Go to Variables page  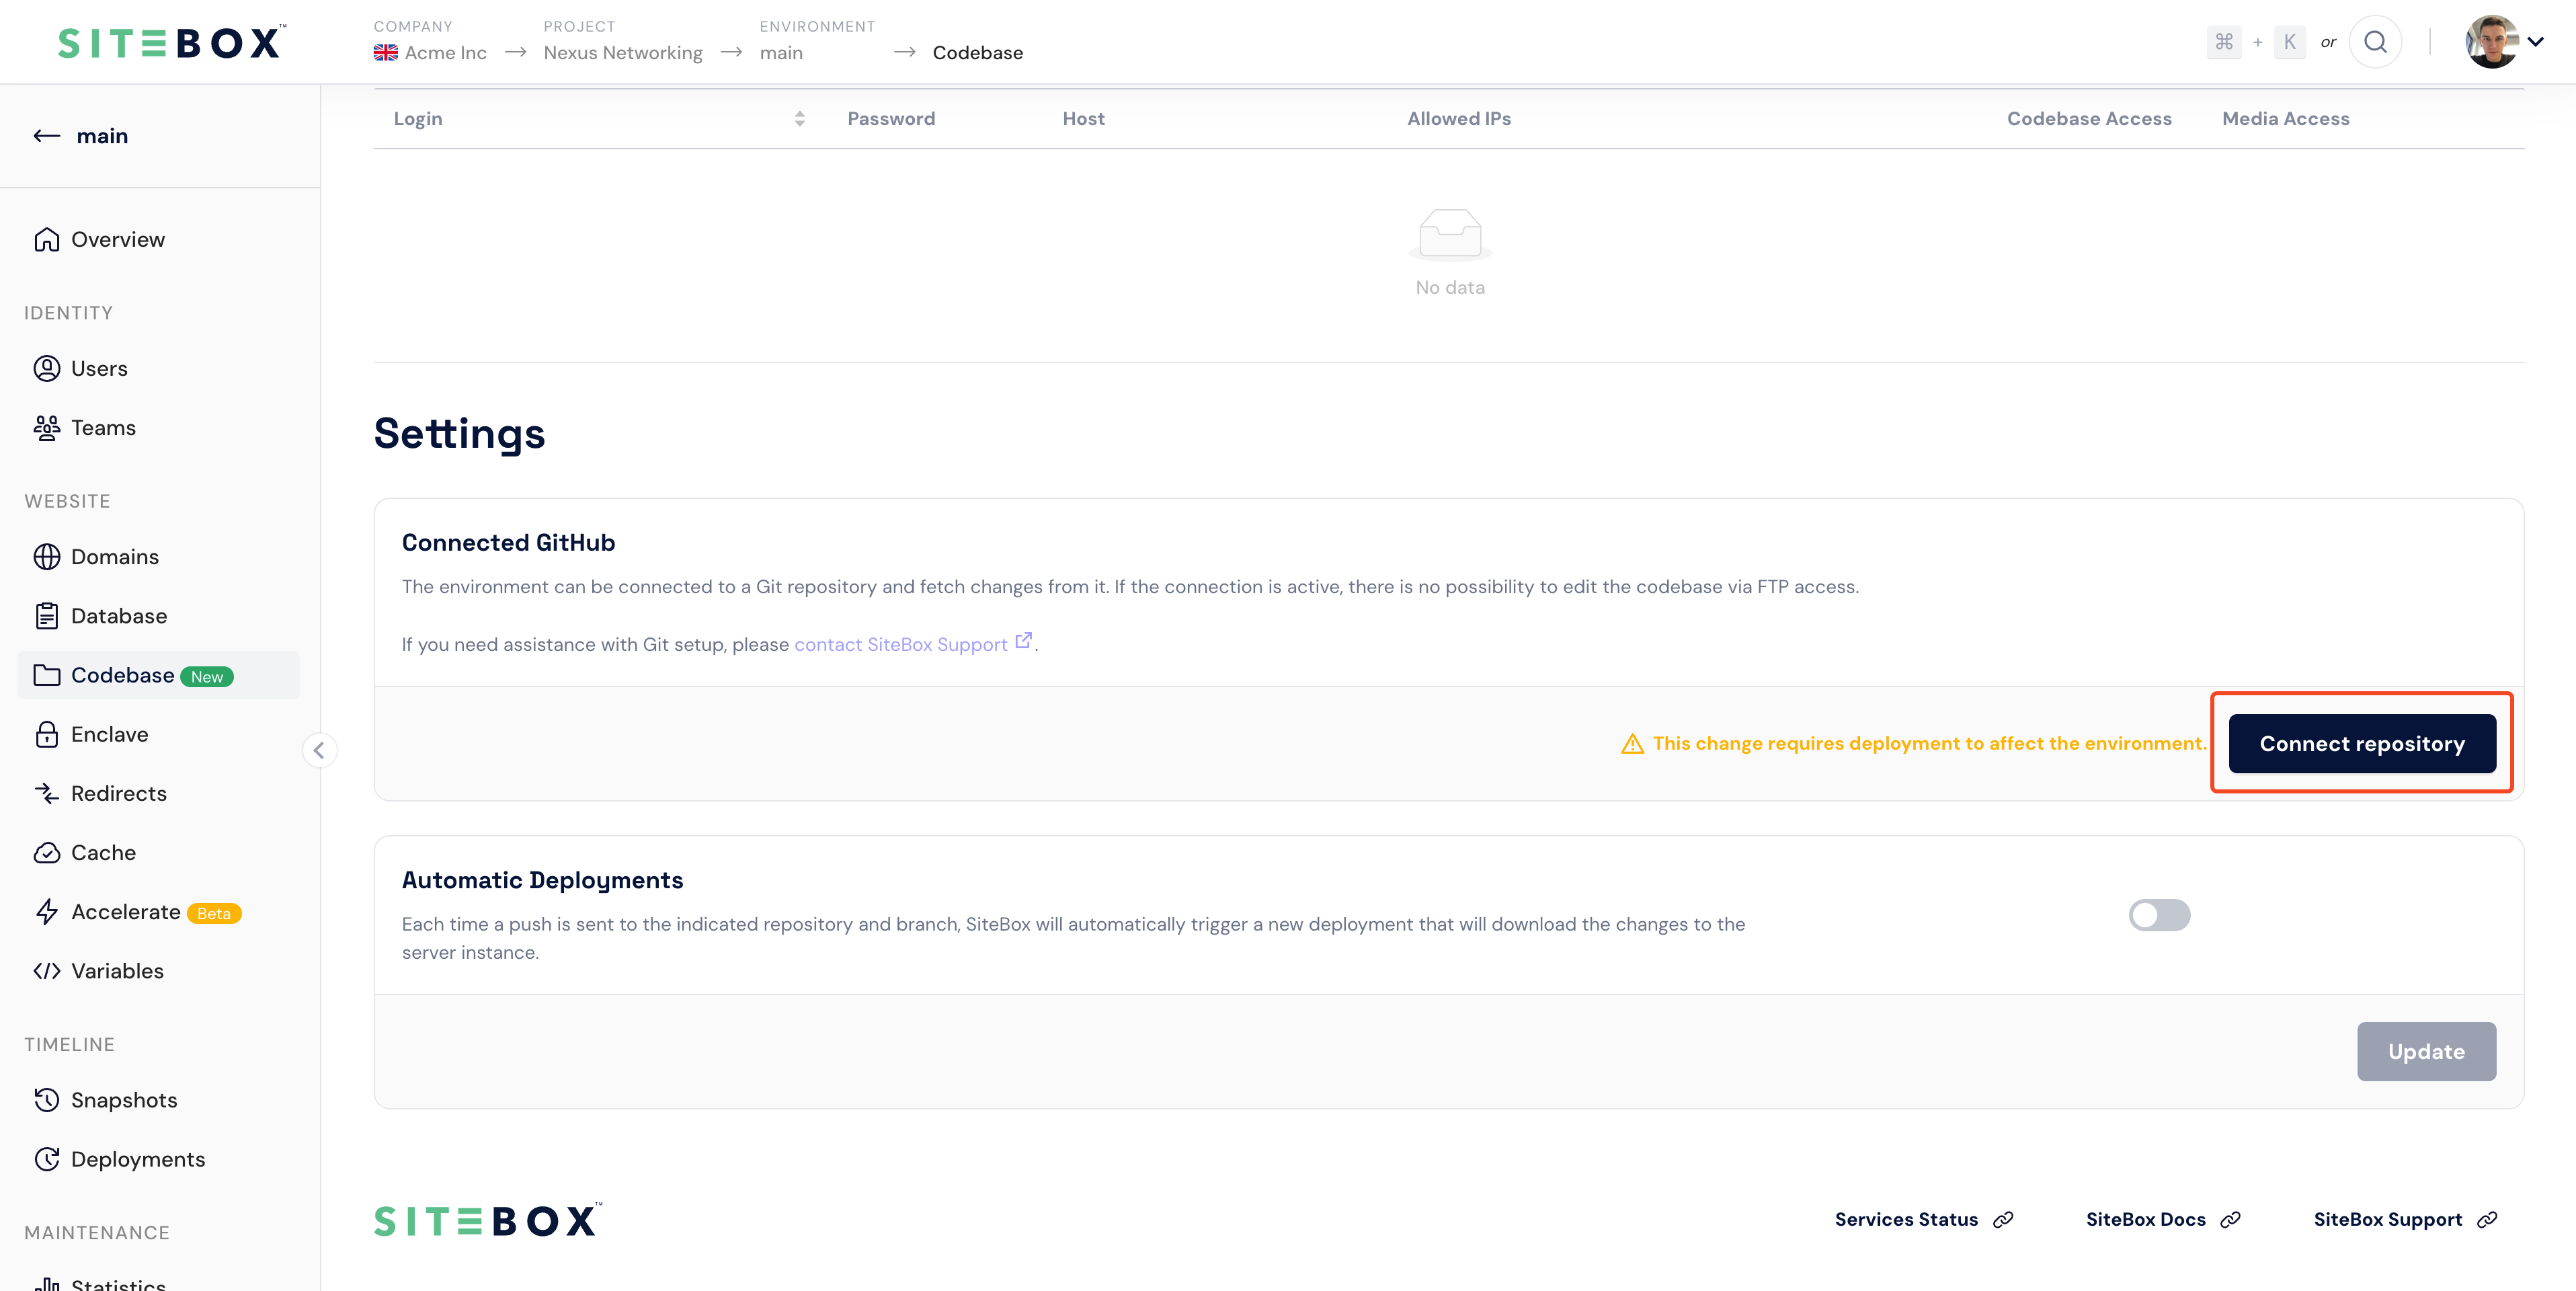click(x=159, y=971)
